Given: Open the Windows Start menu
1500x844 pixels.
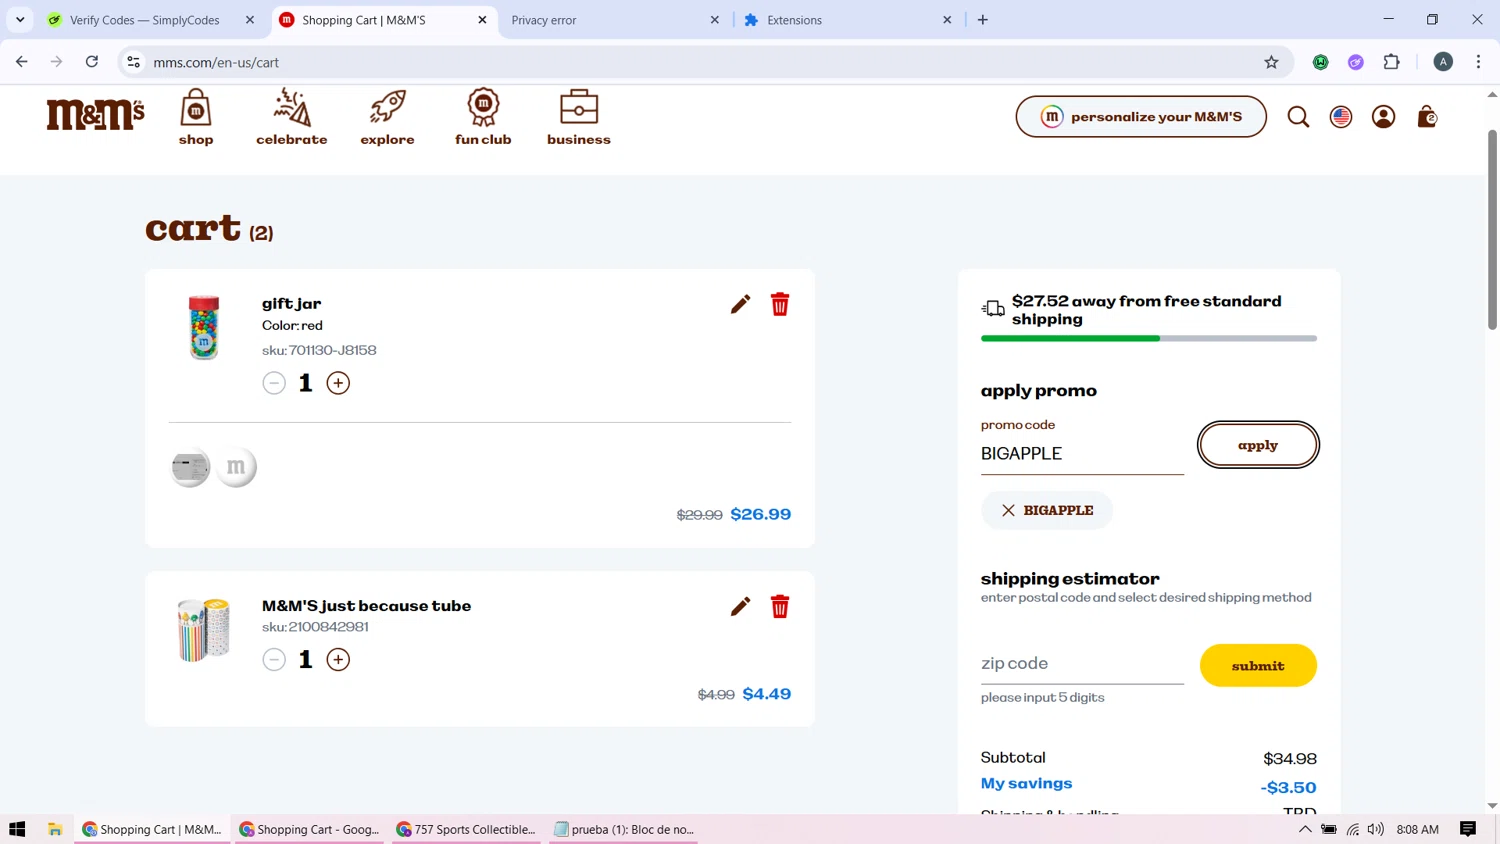Looking at the screenshot, I should [17, 829].
